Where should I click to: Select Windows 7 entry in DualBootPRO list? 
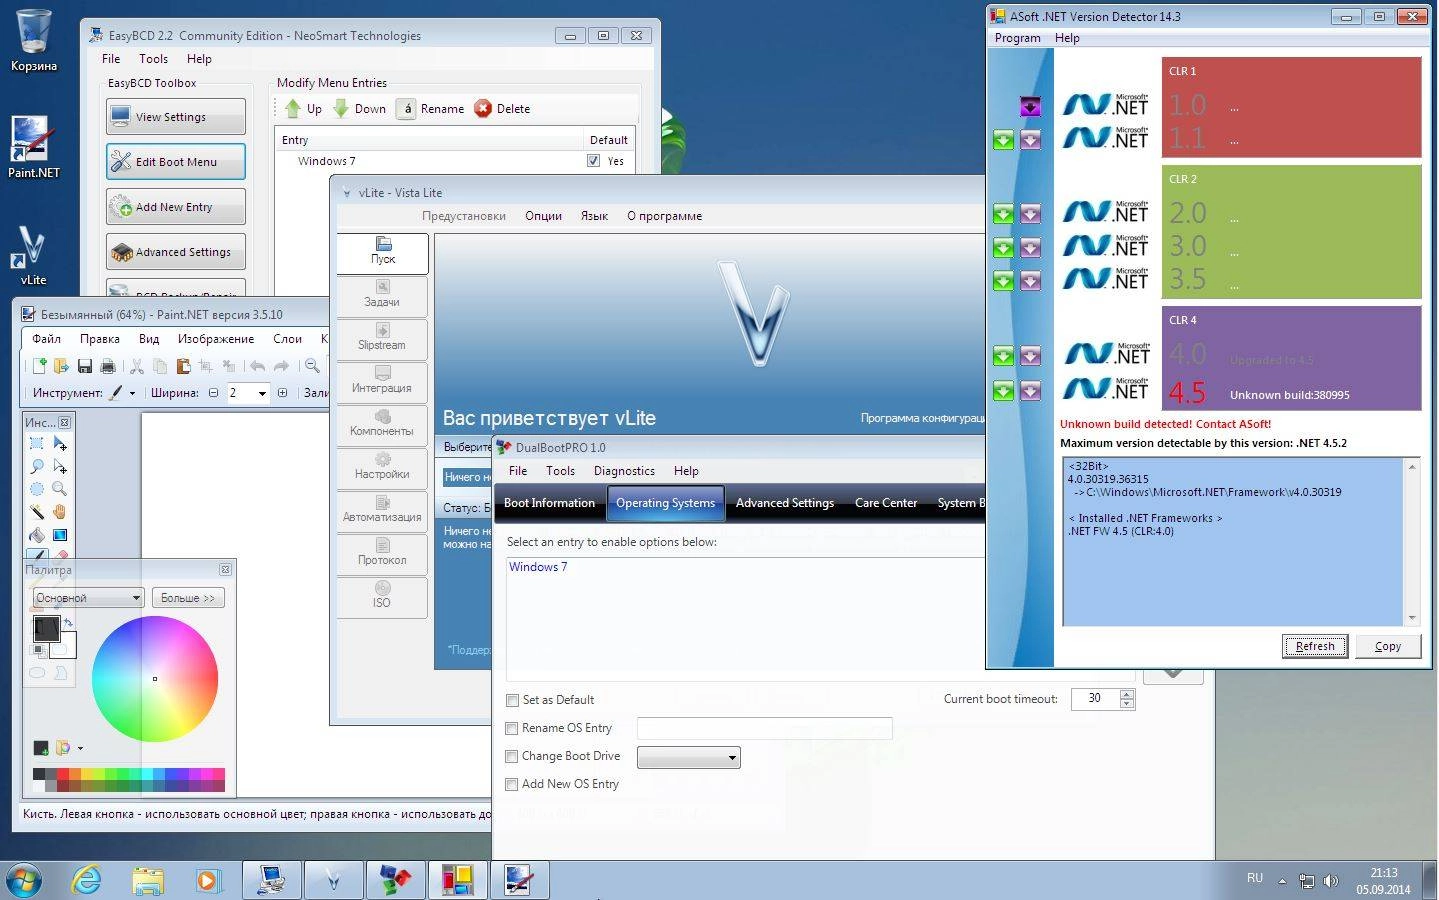coord(538,567)
